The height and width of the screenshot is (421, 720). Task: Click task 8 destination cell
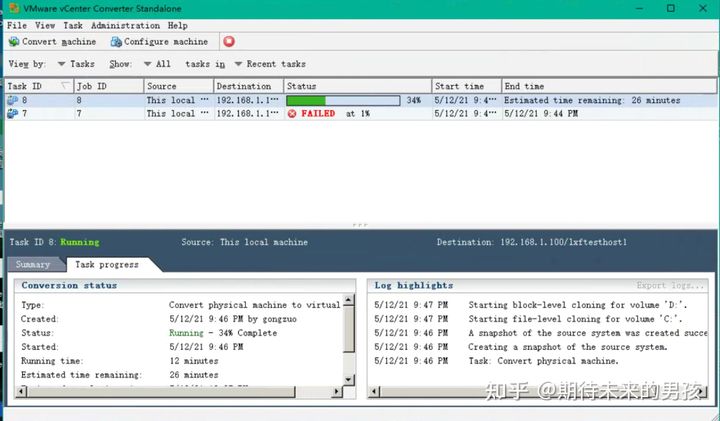click(x=248, y=100)
